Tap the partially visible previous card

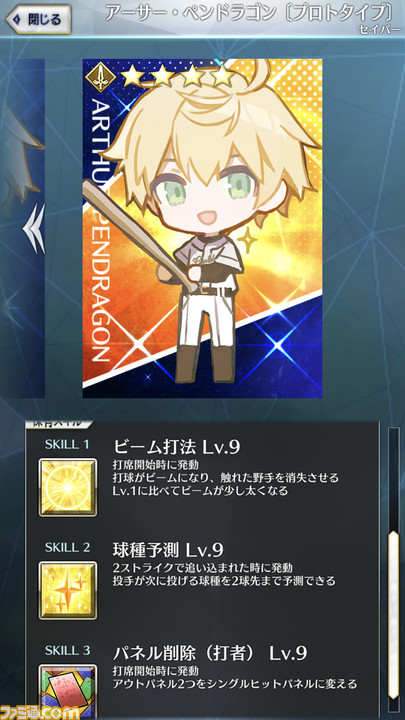pos(22,228)
